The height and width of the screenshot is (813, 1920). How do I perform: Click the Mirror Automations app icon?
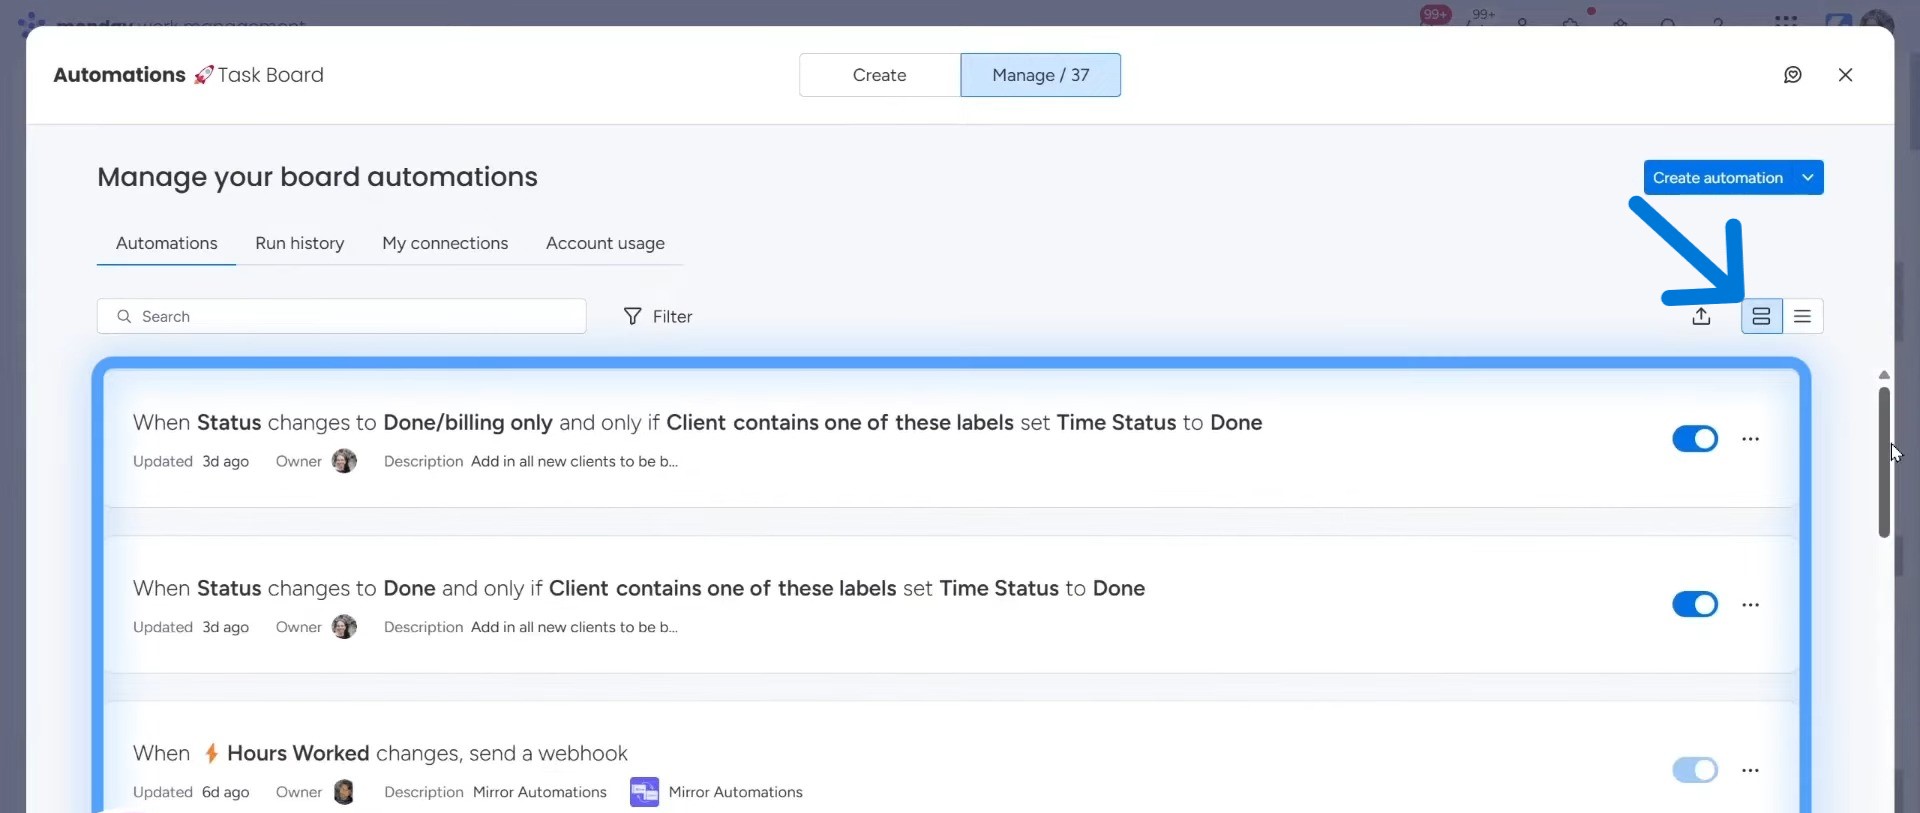point(644,792)
